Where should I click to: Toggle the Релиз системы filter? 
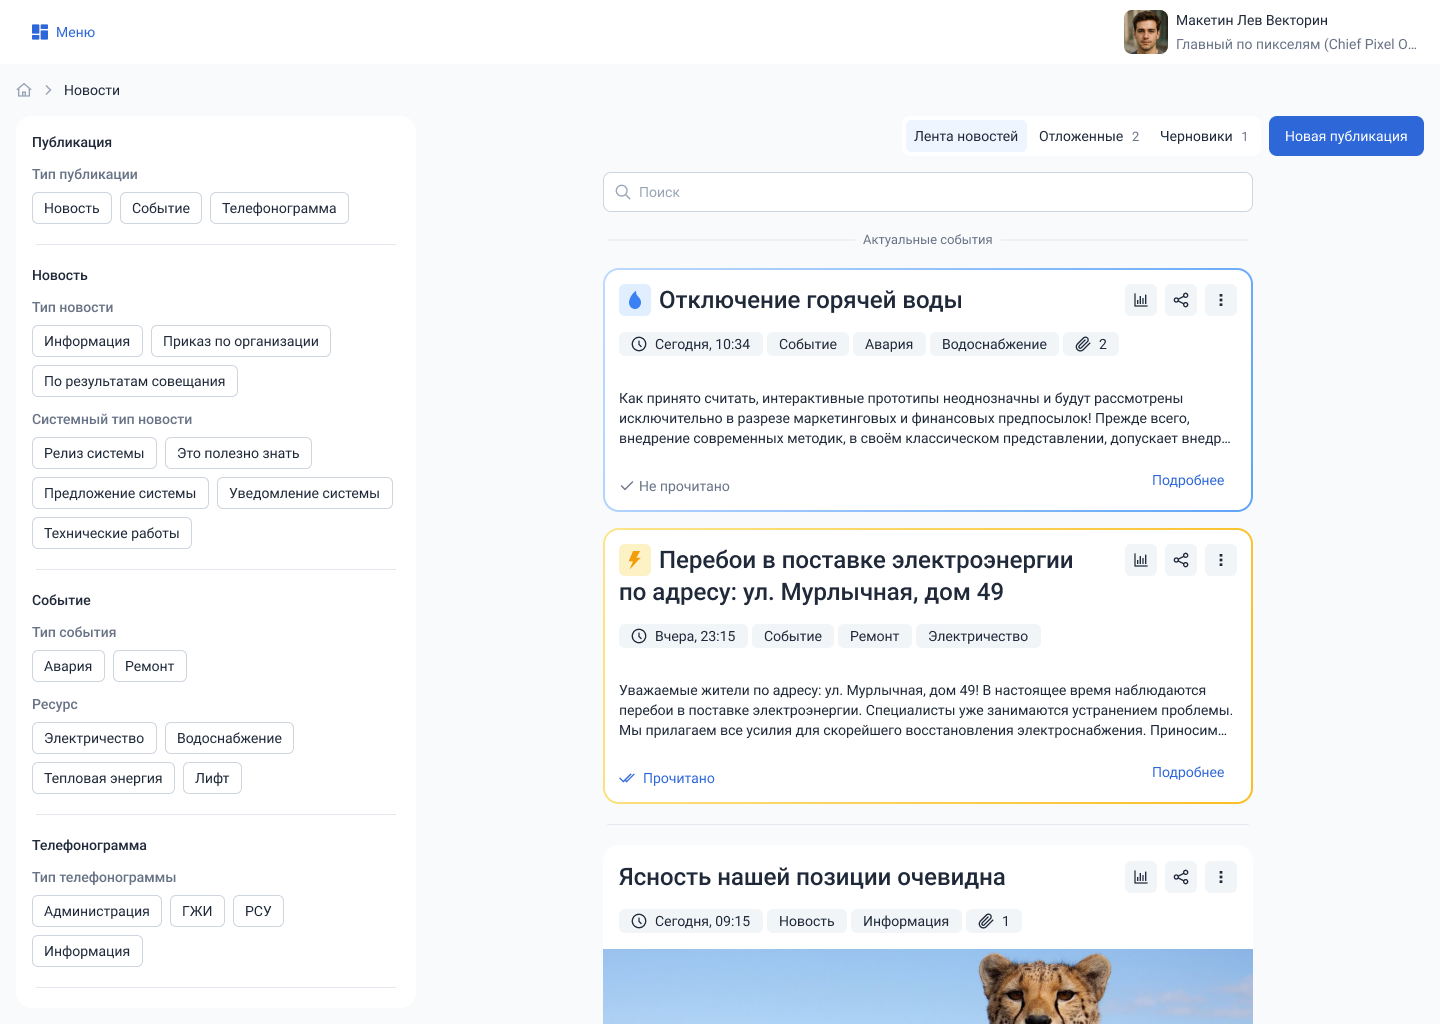pyautogui.click(x=94, y=453)
